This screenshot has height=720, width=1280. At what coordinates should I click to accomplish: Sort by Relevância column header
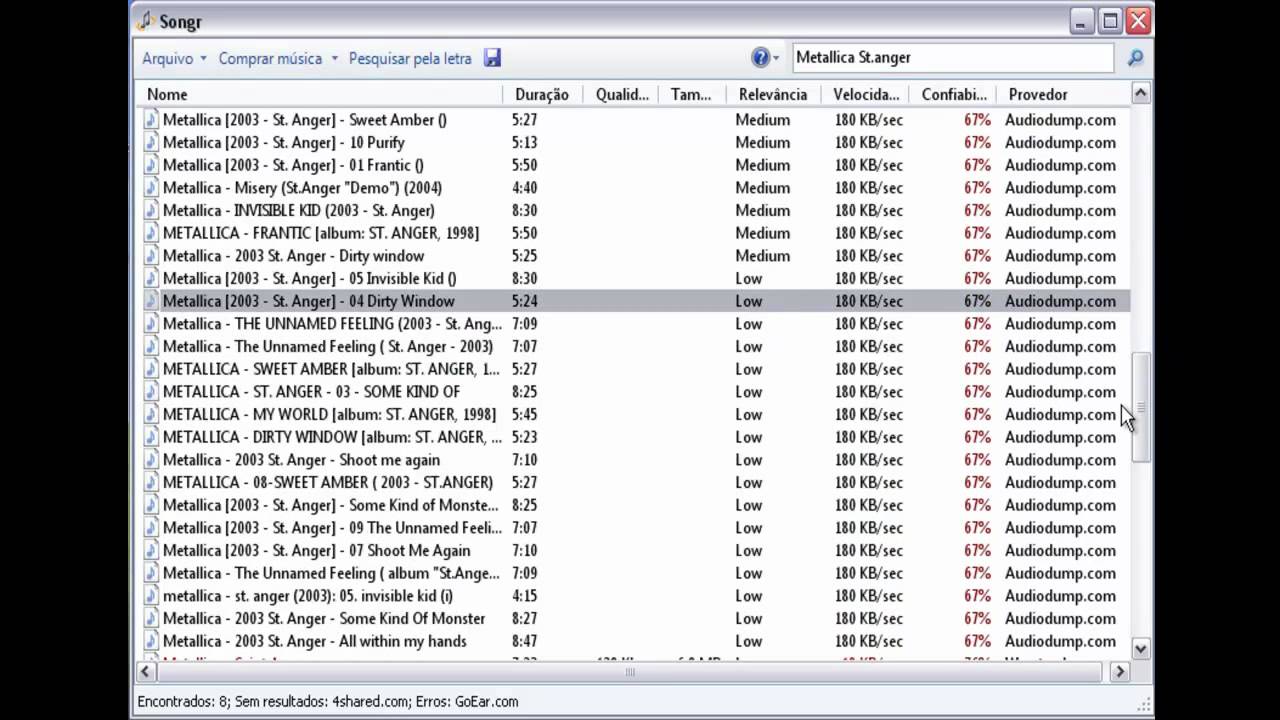[773, 94]
